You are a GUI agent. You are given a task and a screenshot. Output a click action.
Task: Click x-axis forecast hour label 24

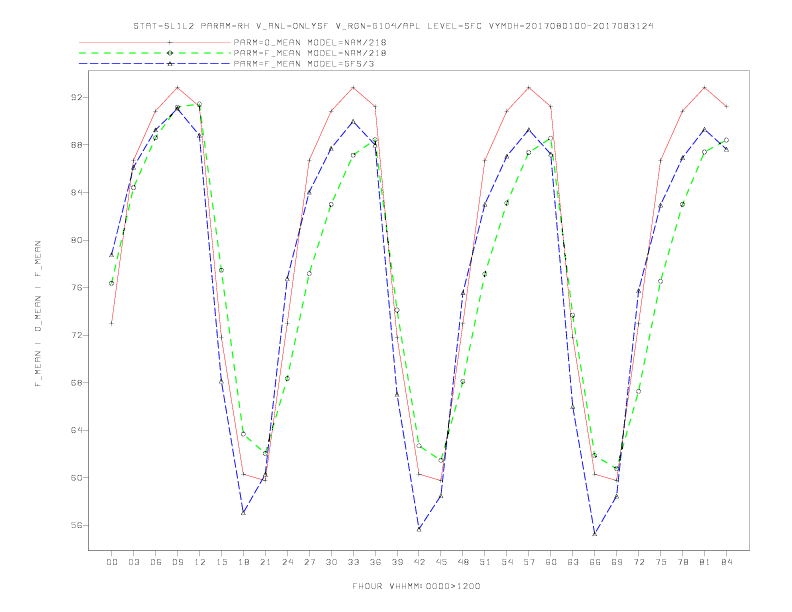point(287,562)
